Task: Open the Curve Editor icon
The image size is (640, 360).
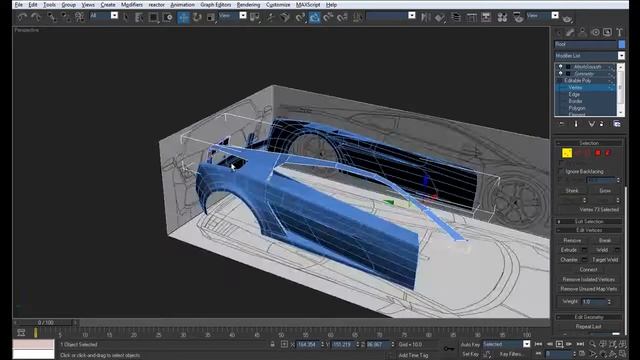Action: tap(471, 17)
